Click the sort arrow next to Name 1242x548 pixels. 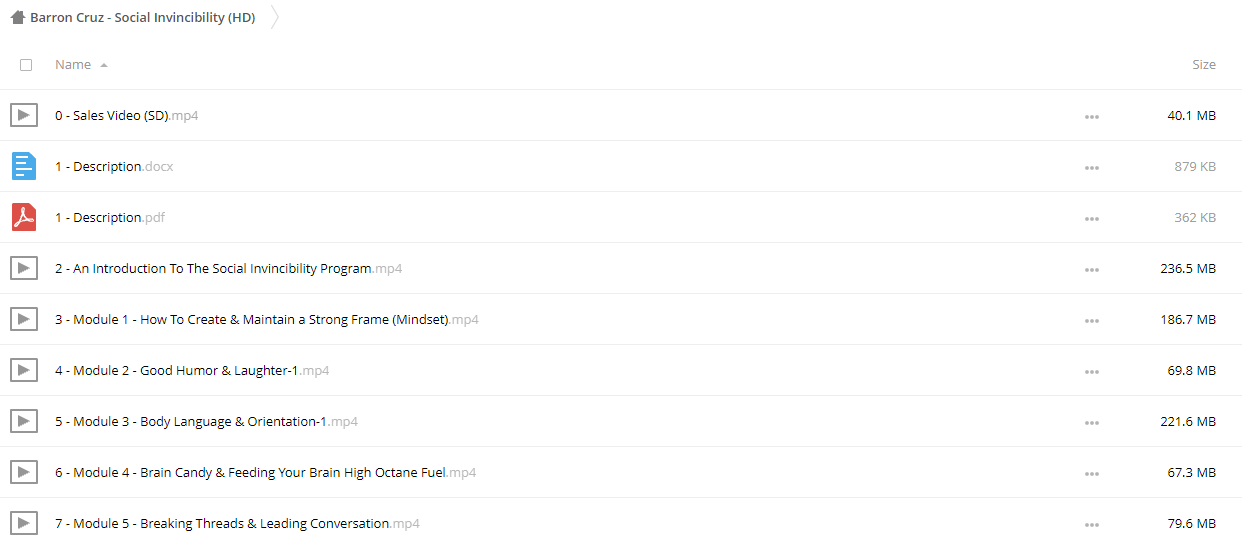click(x=104, y=65)
